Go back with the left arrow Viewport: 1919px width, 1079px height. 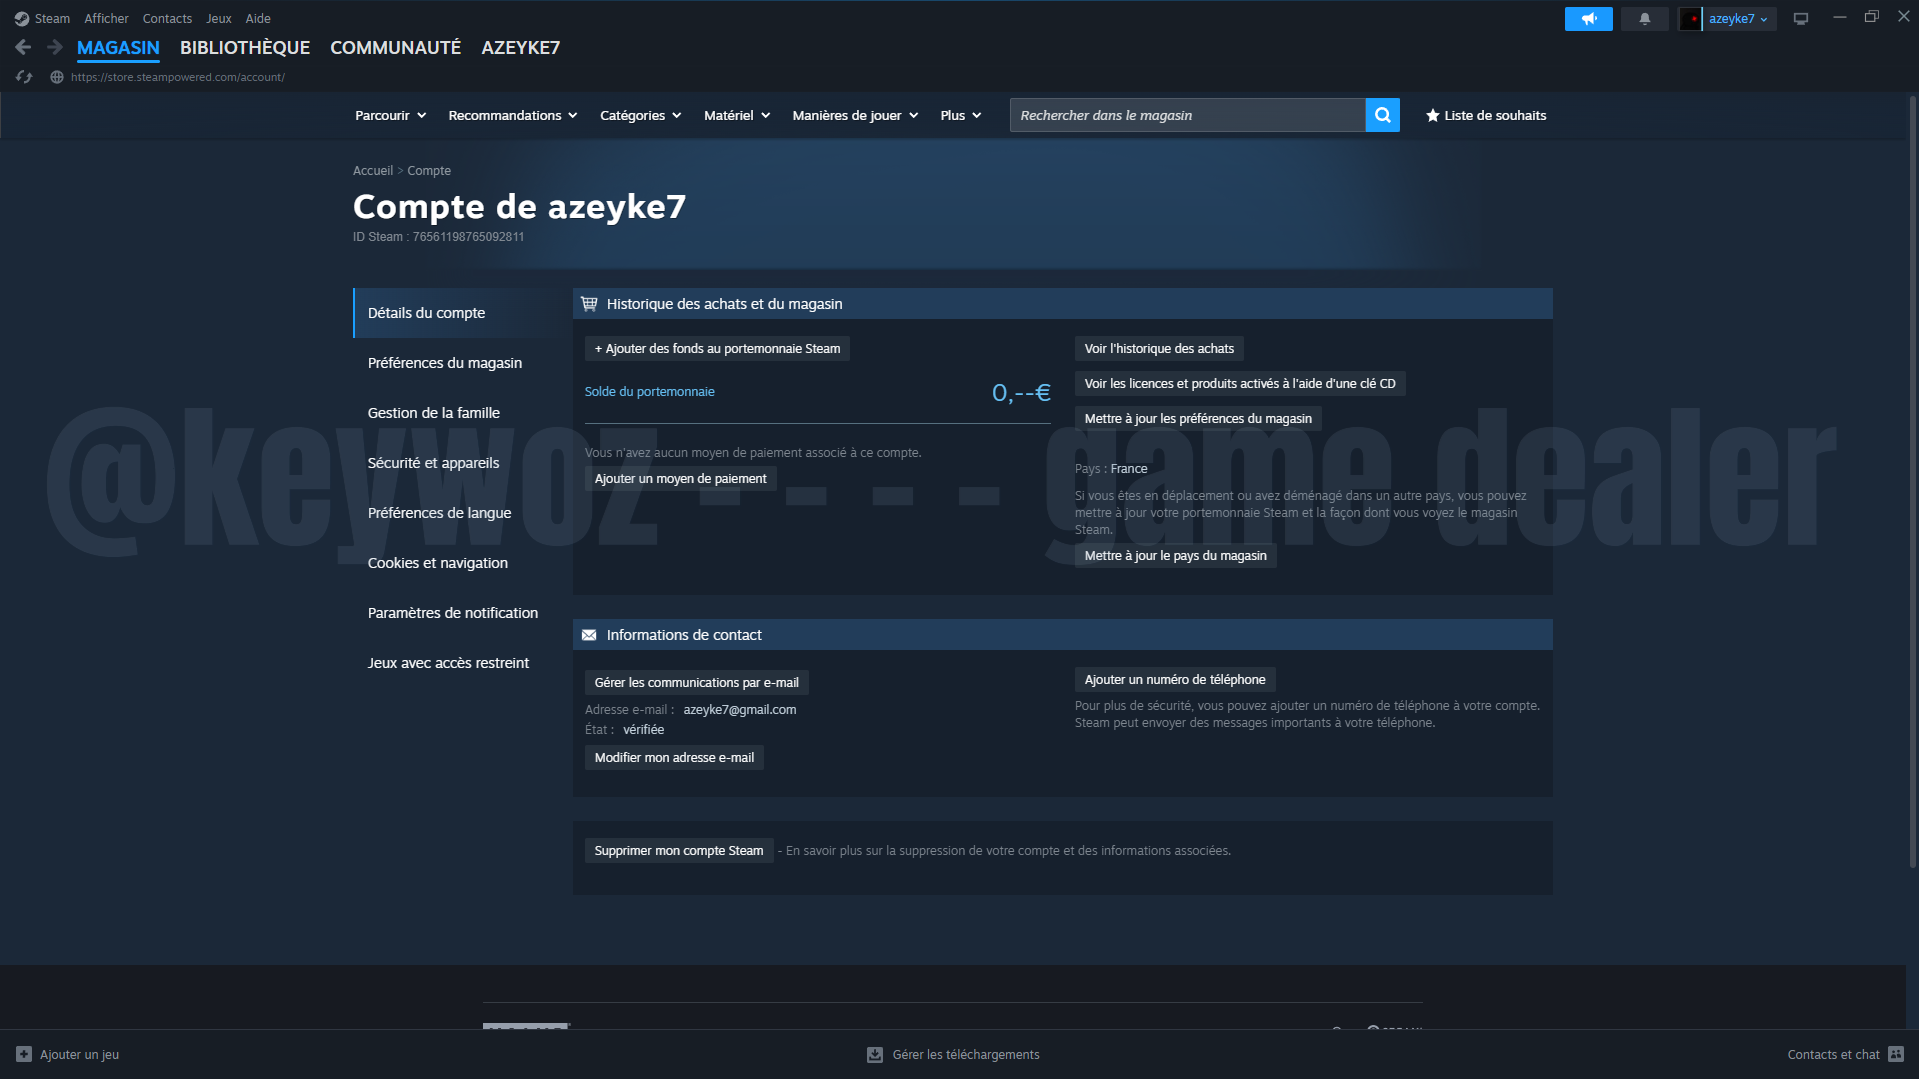pos(23,47)
